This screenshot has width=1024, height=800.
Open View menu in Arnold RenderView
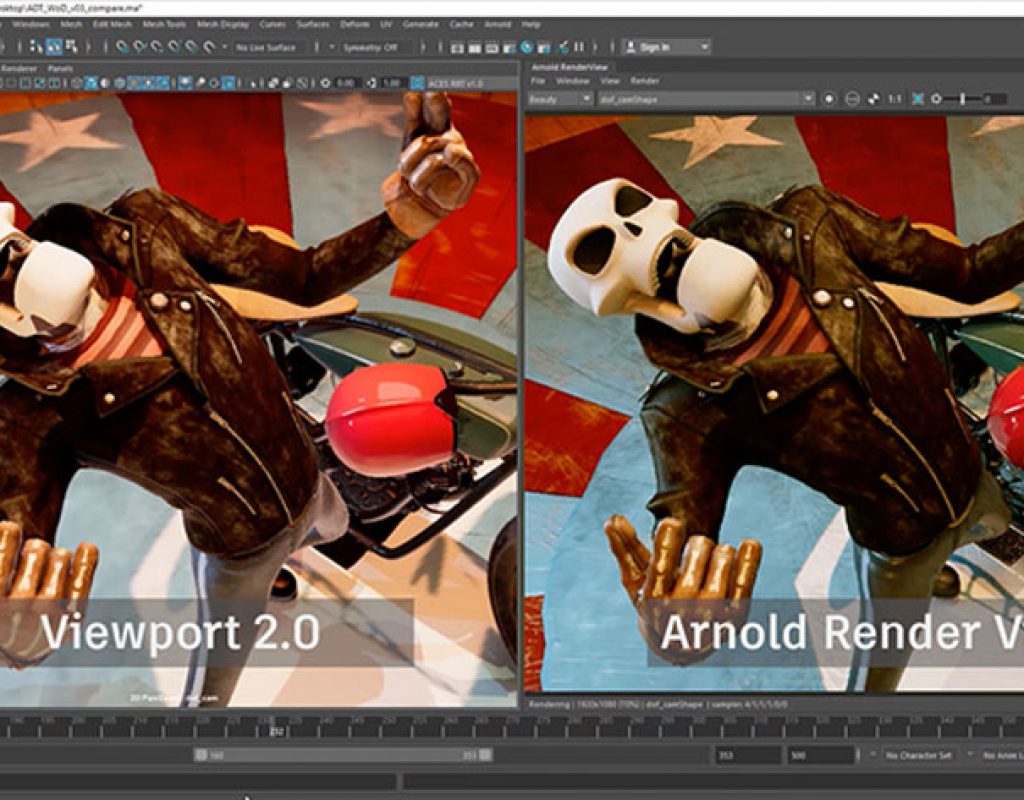pyautogui.click(x=609, y=81)
